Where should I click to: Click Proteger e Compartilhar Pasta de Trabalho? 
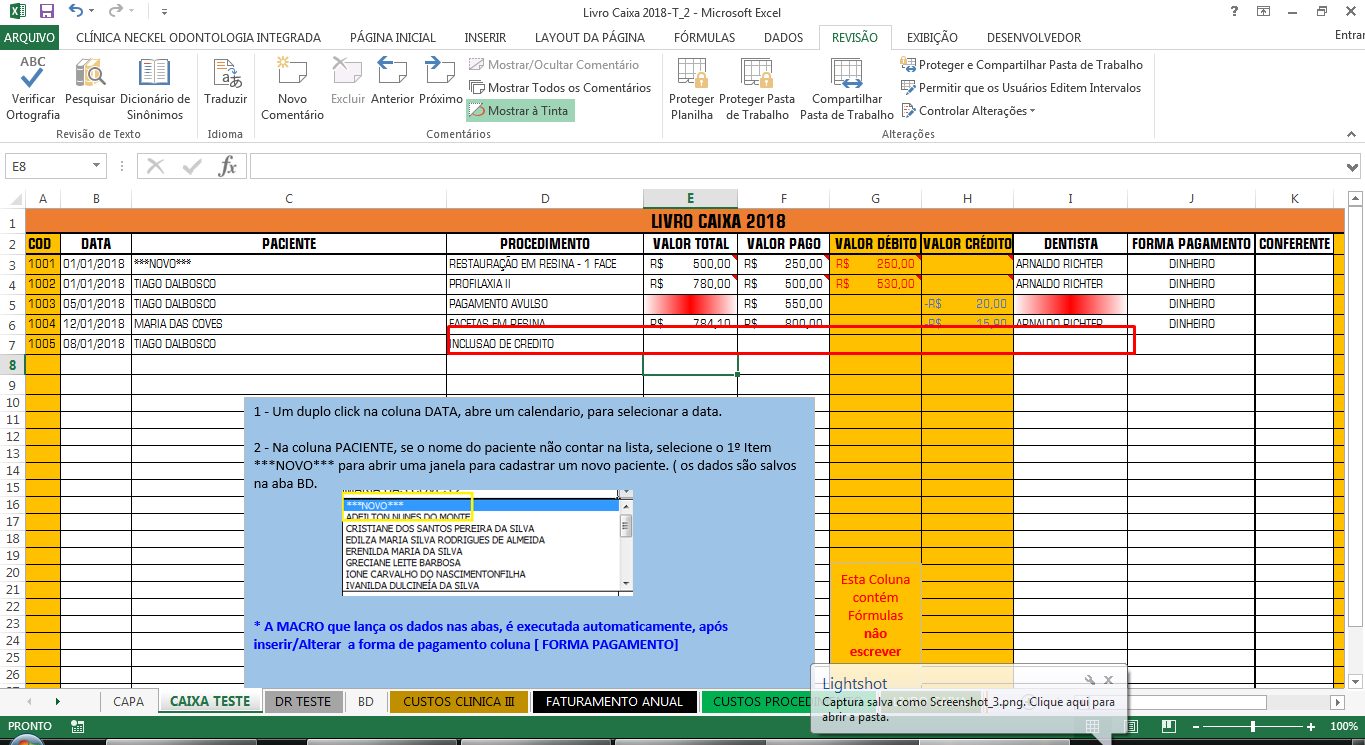pos(1022,65)
